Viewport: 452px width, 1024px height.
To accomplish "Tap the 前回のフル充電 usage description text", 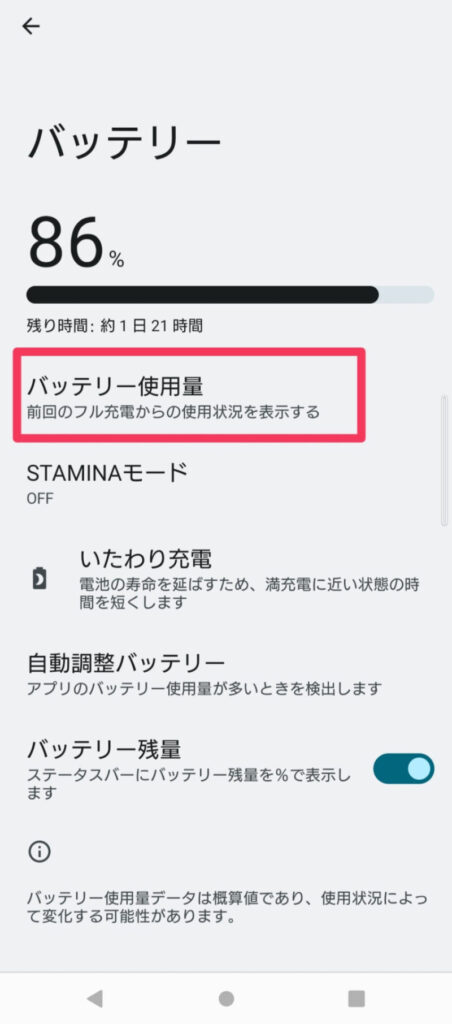I will click(x=173, y=413).
